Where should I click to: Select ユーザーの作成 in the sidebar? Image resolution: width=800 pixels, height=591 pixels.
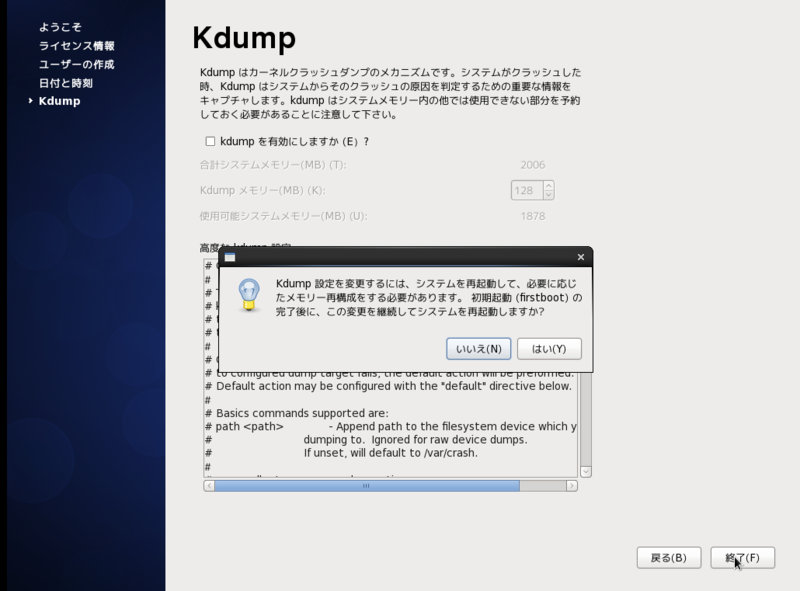click(x=77, y=64)
